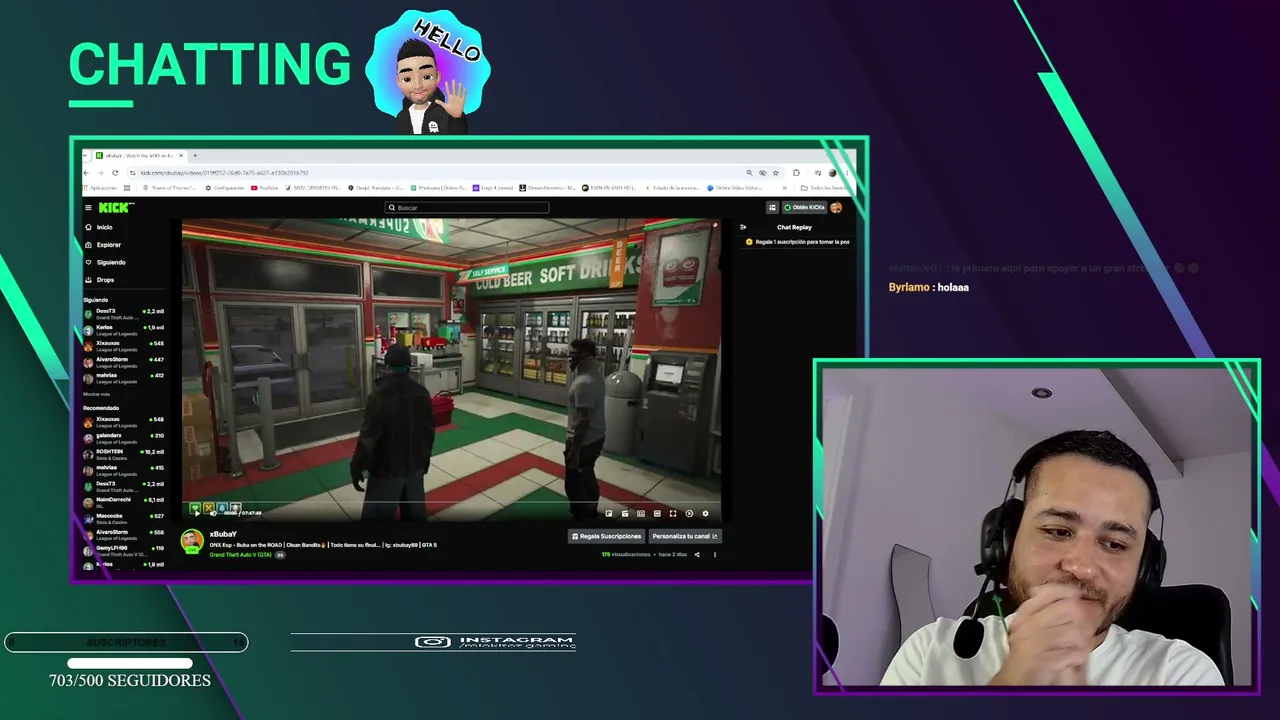Viewport: 1280px width, 720px height.
Task: Open the Chrome three-dot menu
Action: tap(846, 173)
